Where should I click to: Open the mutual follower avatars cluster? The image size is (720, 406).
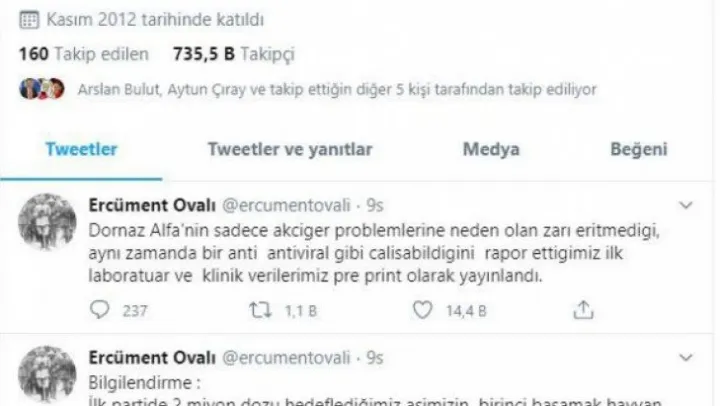(42, 89)
